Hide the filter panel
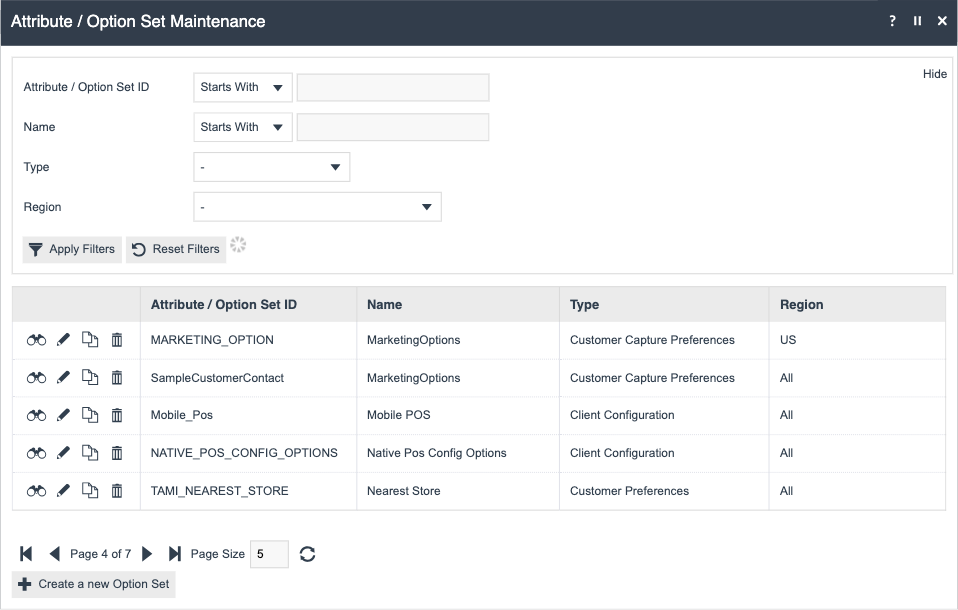 click(935, 73)
